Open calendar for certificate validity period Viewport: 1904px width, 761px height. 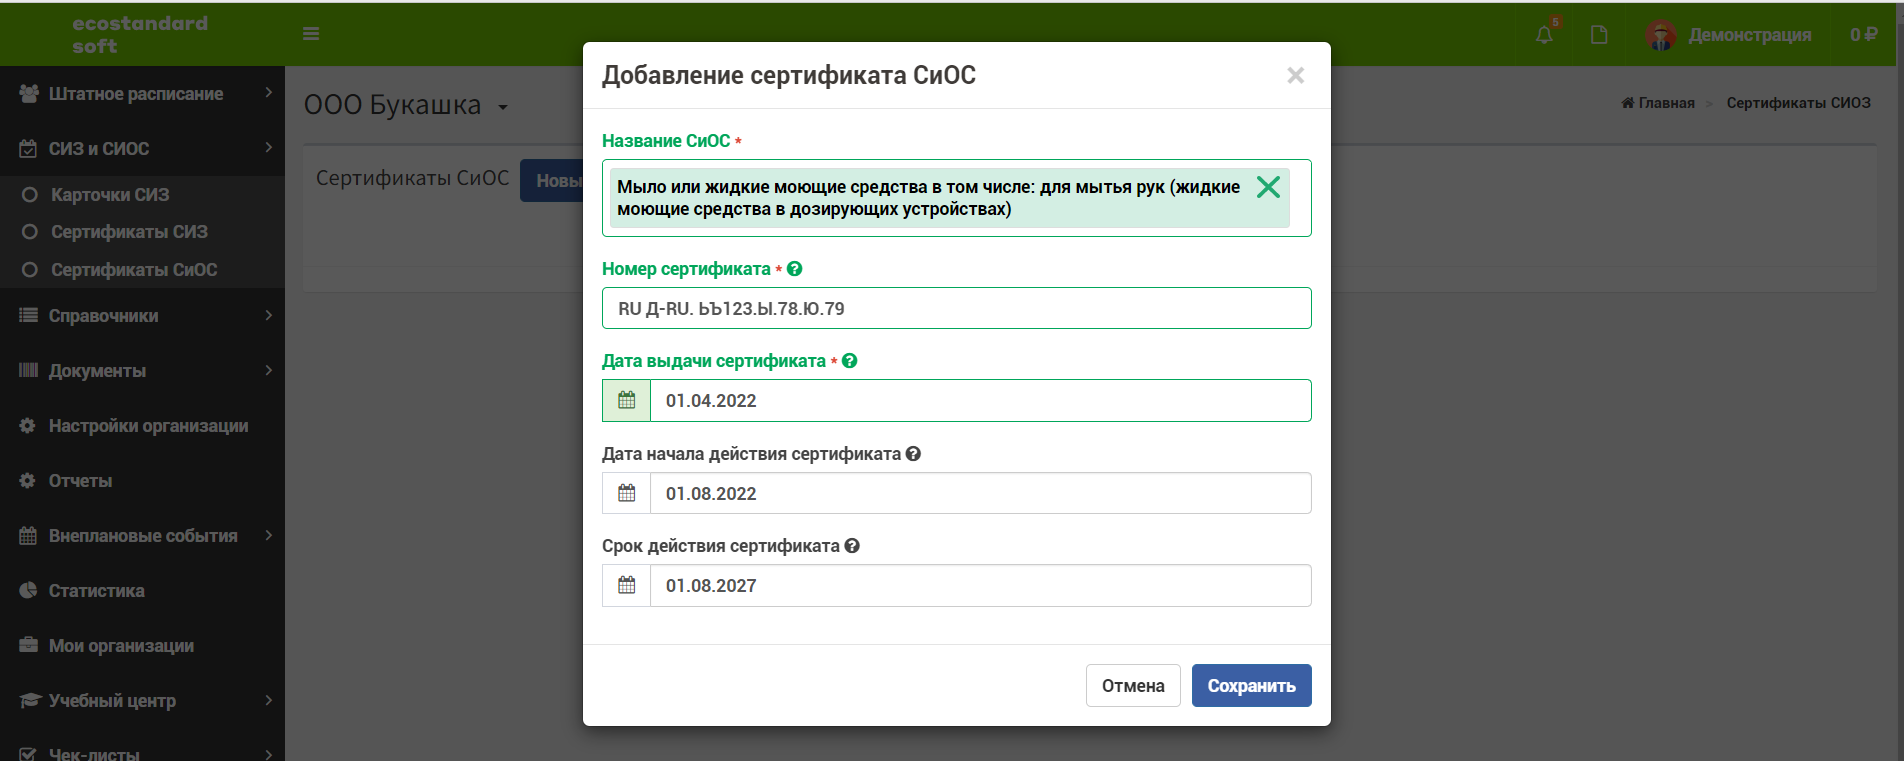coord(627,585)
